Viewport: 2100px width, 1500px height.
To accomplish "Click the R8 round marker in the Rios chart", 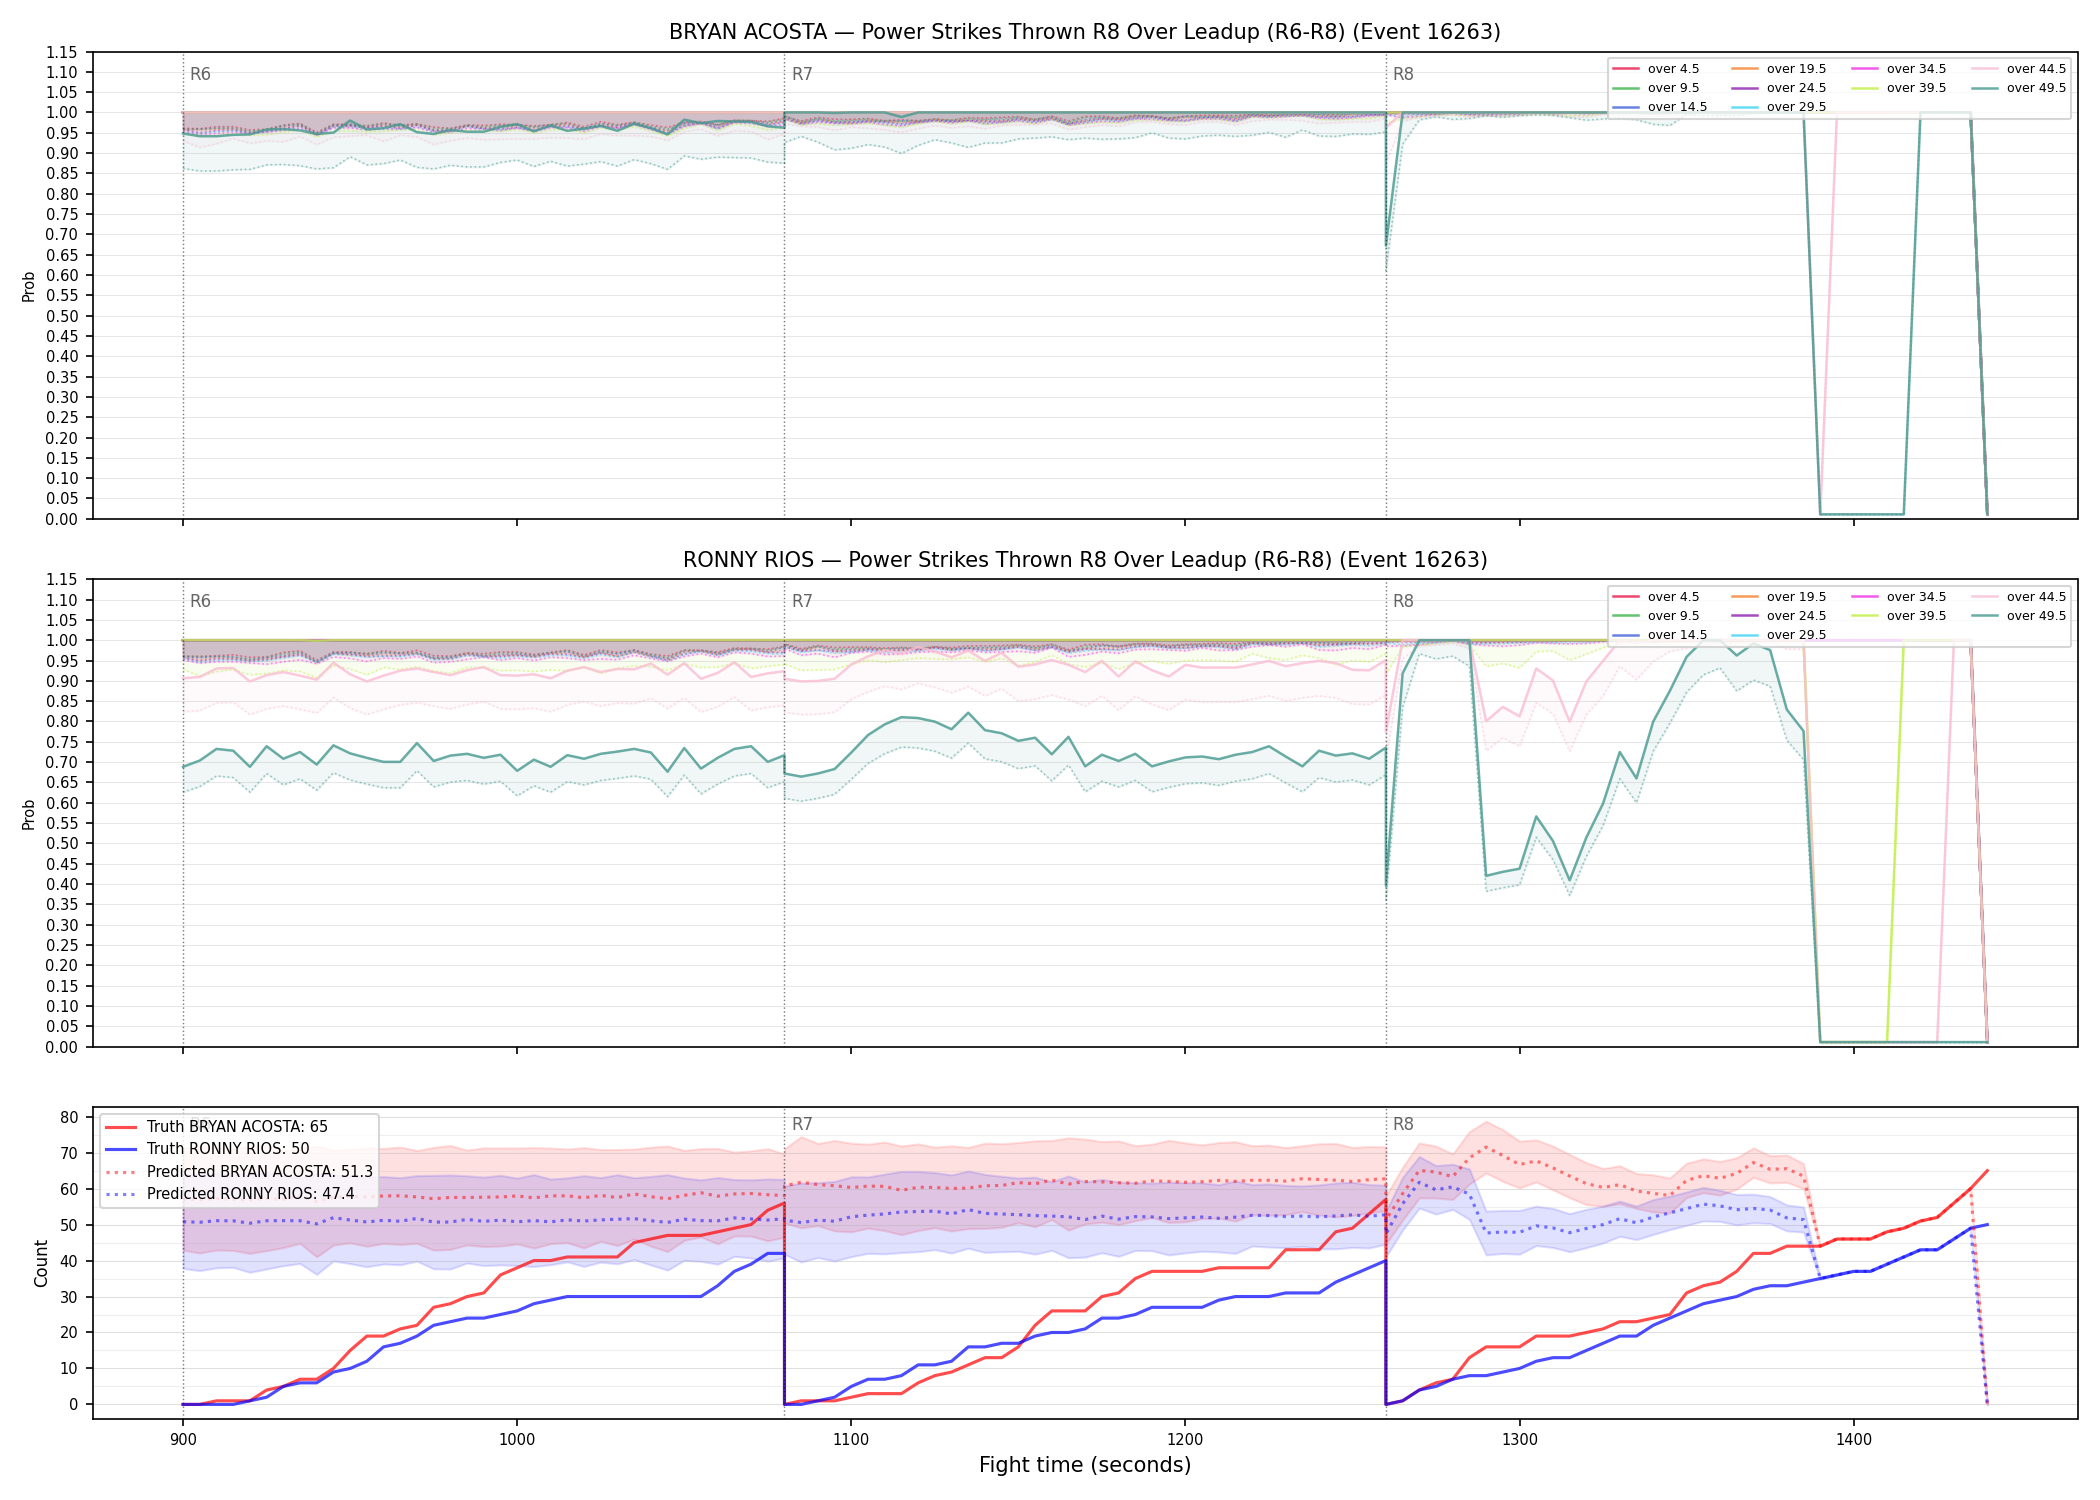I will [x=1403, y=601].
